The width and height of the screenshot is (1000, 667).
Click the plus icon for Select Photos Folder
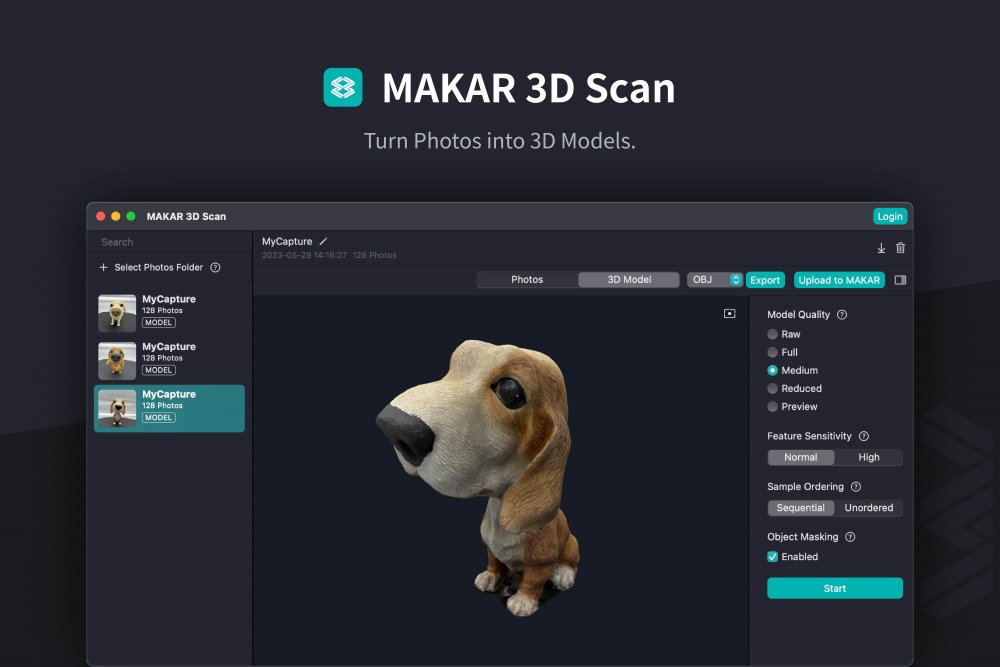[103, 268]
